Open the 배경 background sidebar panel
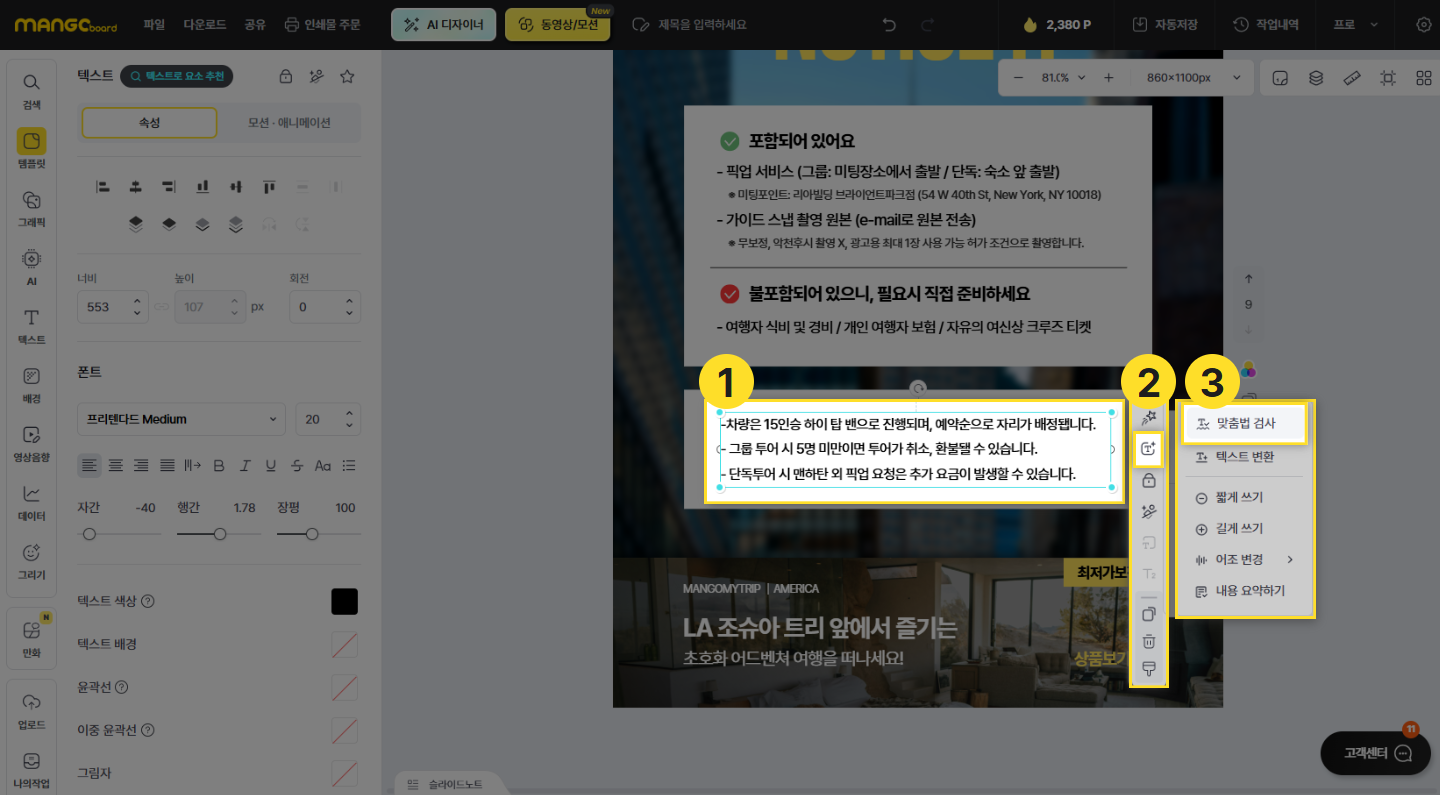1440x795 pixels. tap(31, 384)
